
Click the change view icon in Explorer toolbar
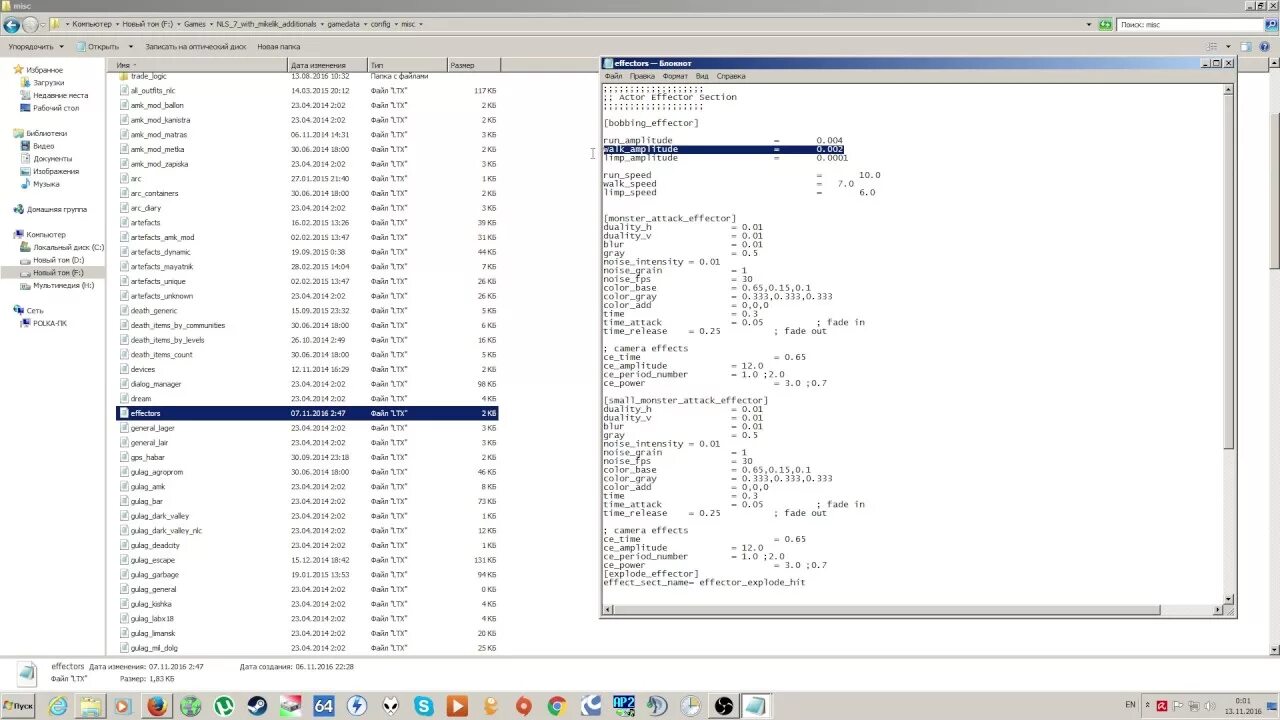tap(1213, 46)
